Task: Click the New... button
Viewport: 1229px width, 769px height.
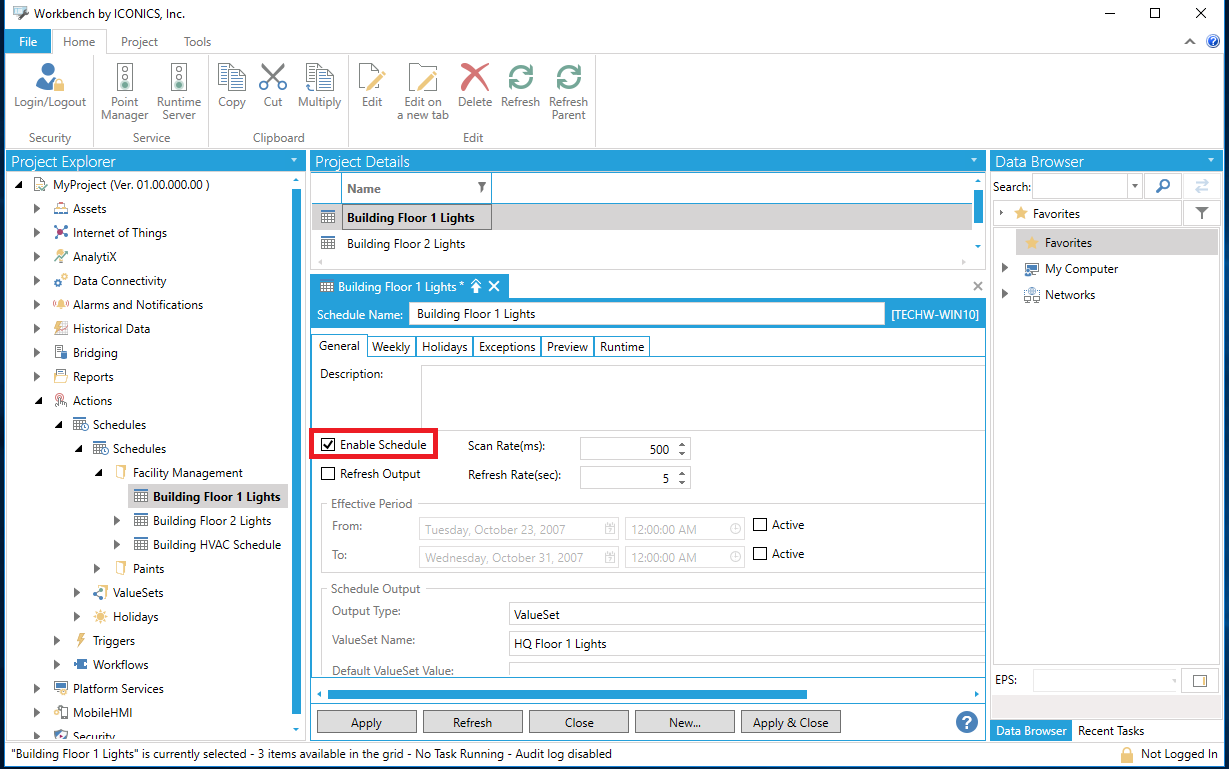Action: [684, 722]
